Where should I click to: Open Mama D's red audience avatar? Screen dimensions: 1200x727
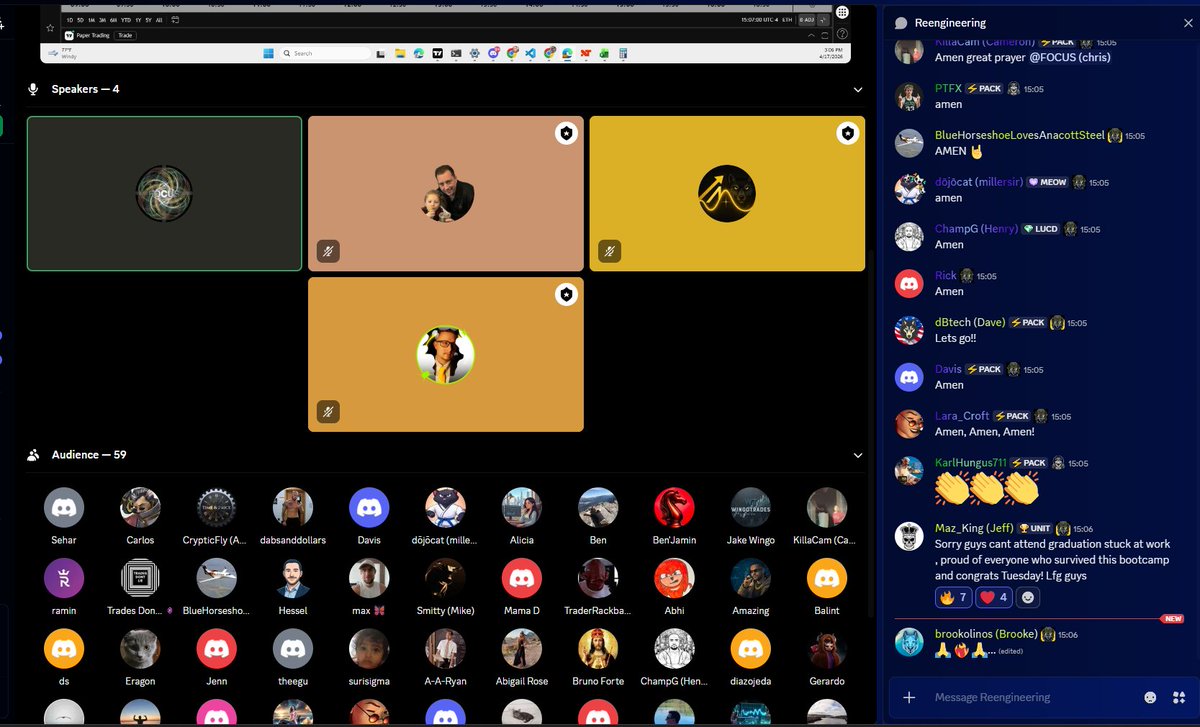(x=522, y=578)
